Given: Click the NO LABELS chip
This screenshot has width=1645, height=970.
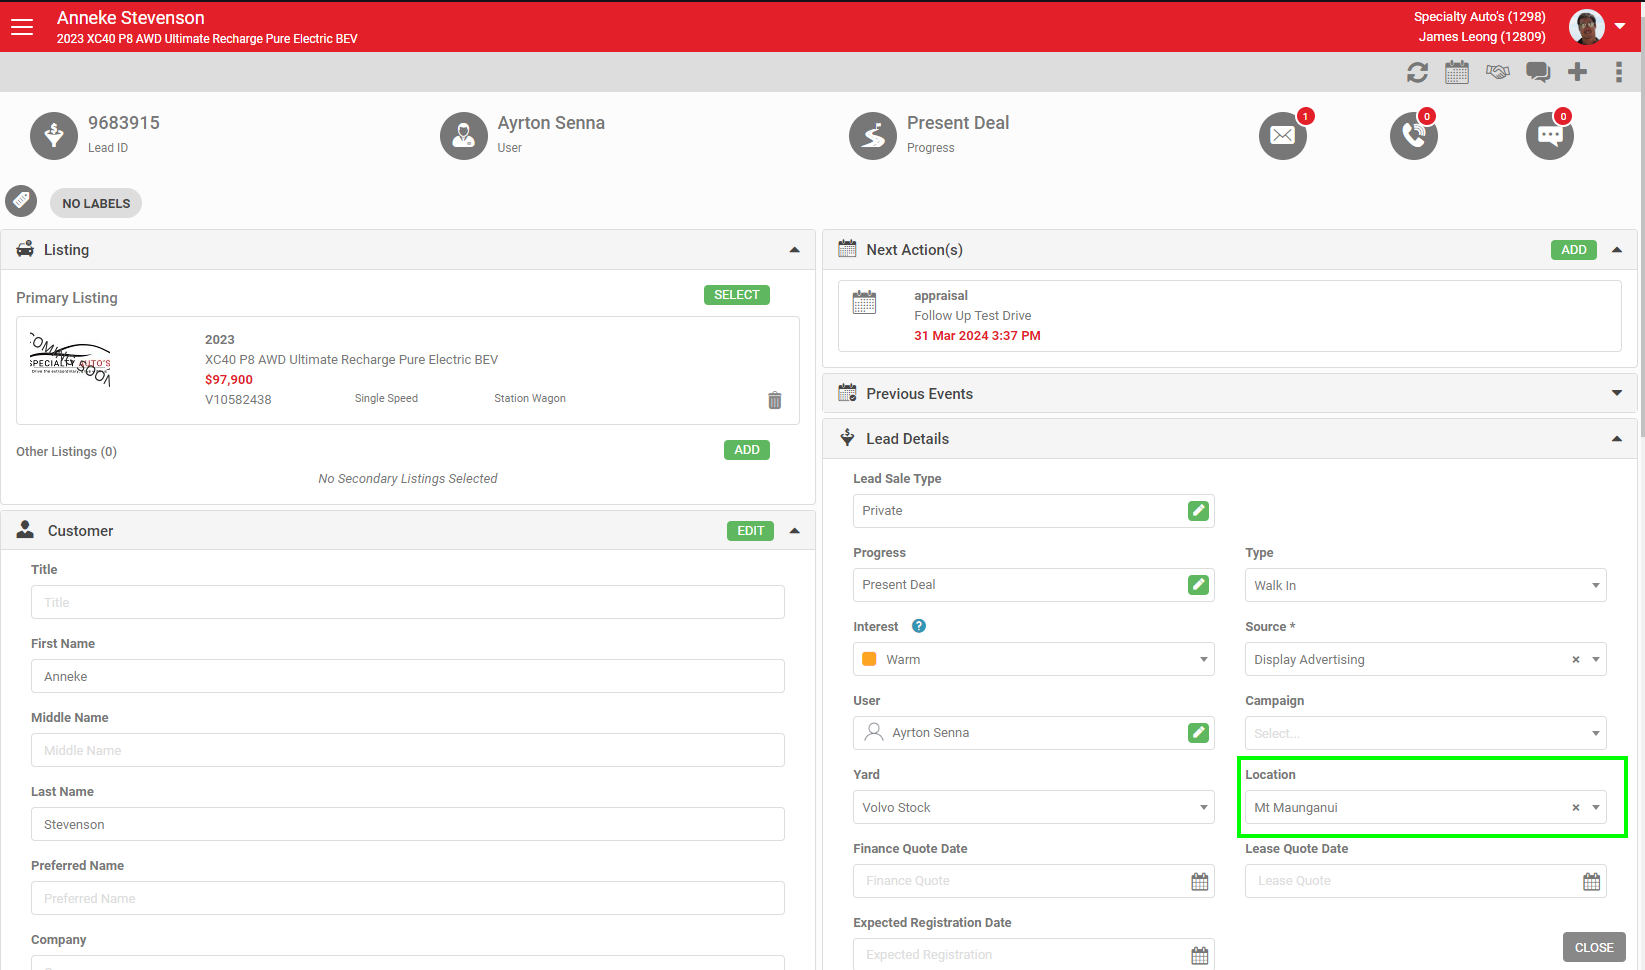Looking at the screenshot, I should (x=96, y=203).
